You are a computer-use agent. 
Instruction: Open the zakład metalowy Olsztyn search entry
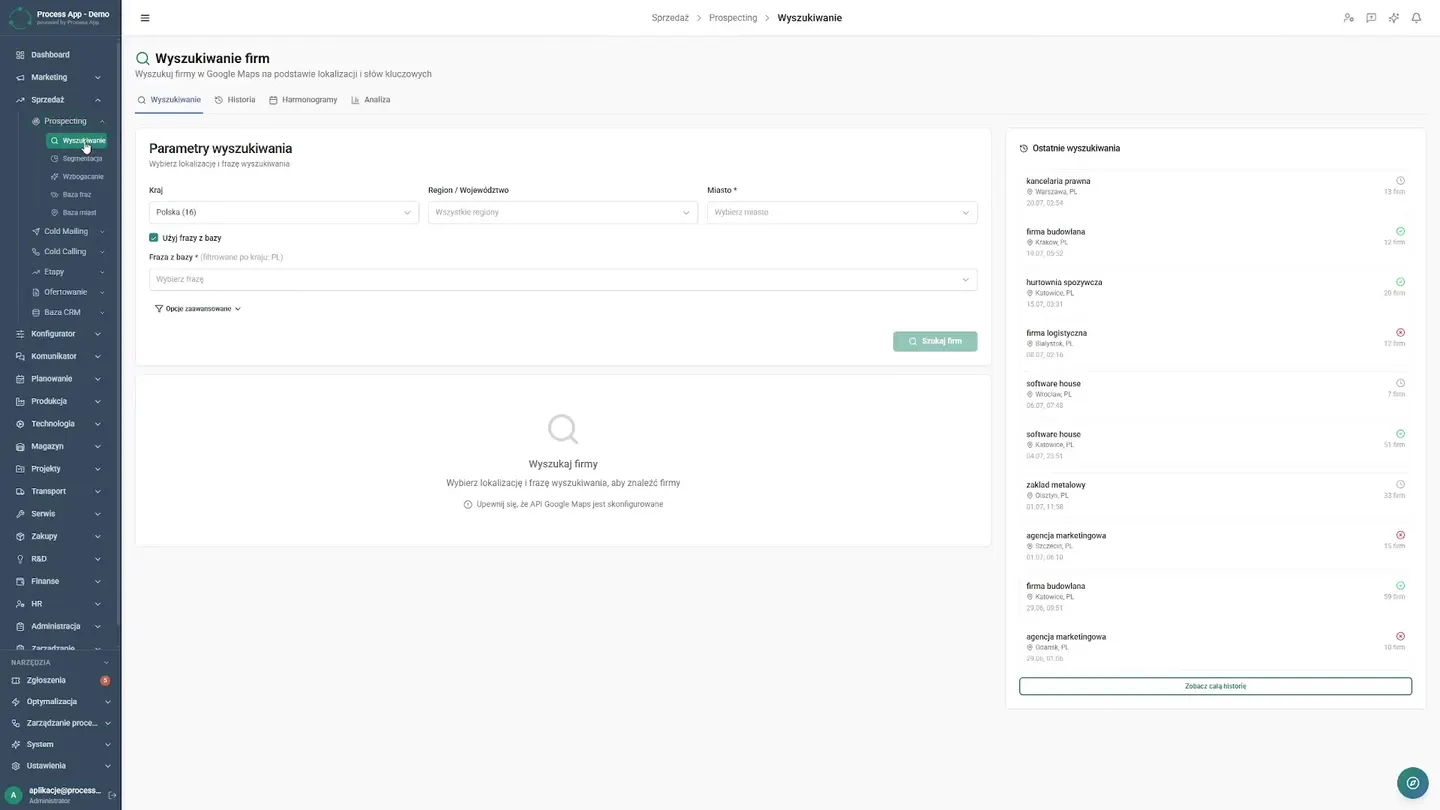1215,495
